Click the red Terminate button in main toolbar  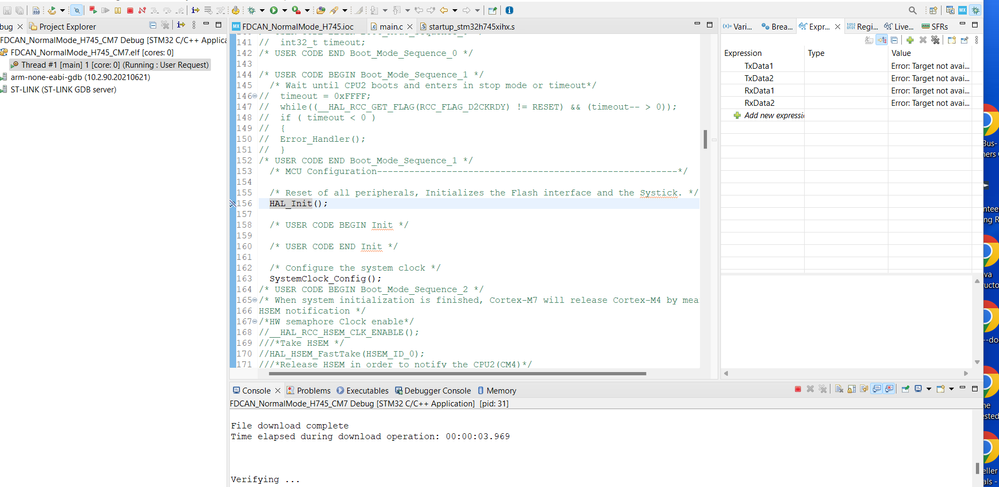click(130, 10)
